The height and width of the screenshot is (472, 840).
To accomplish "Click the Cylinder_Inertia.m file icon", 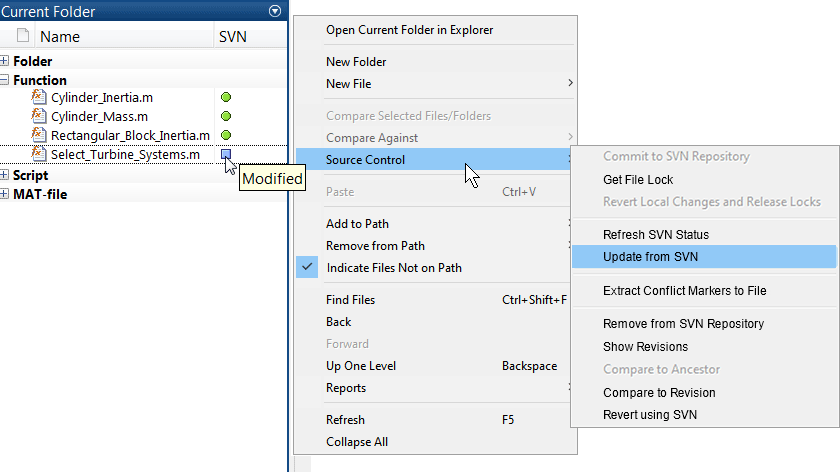I will [39, 97].
